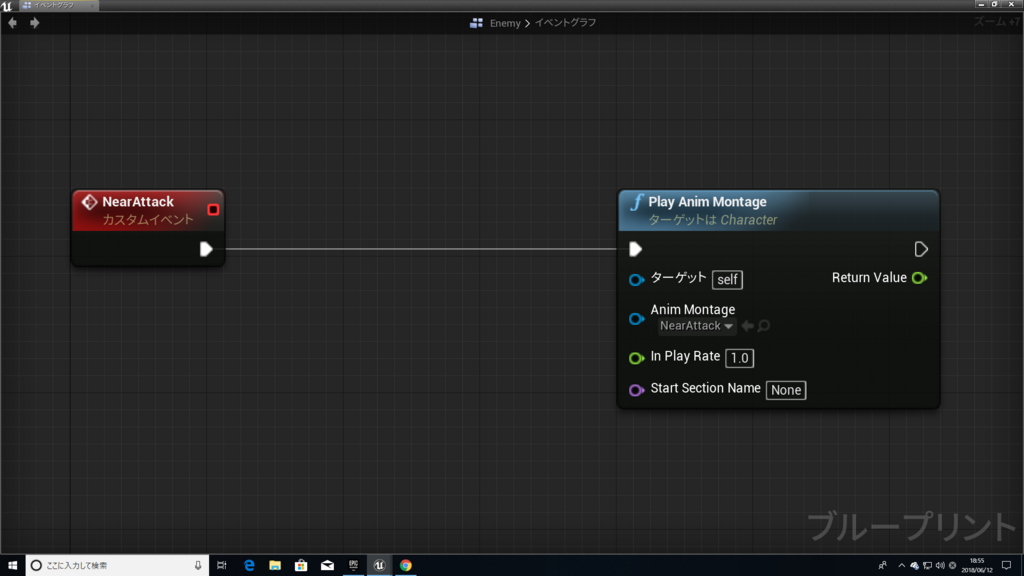Launch Microsoft Edge from the taskbar
The height and width of the screenshot is (576, 1024).
click(249, 566)
